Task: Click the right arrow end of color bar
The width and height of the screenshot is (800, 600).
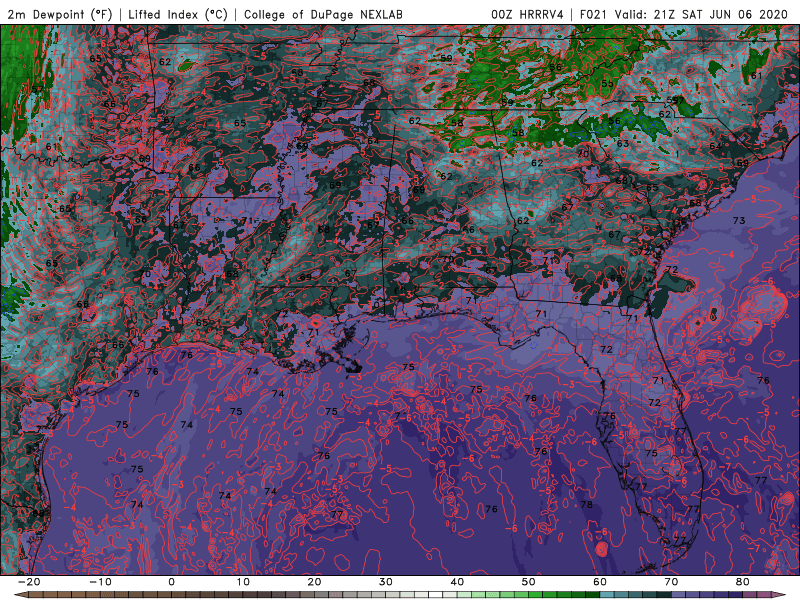Action: 779,594
